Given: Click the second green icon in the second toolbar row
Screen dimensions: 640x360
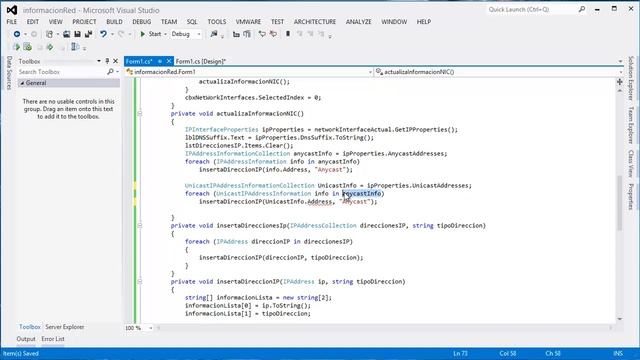Looking at the screenshot, I should pos(27,47).
